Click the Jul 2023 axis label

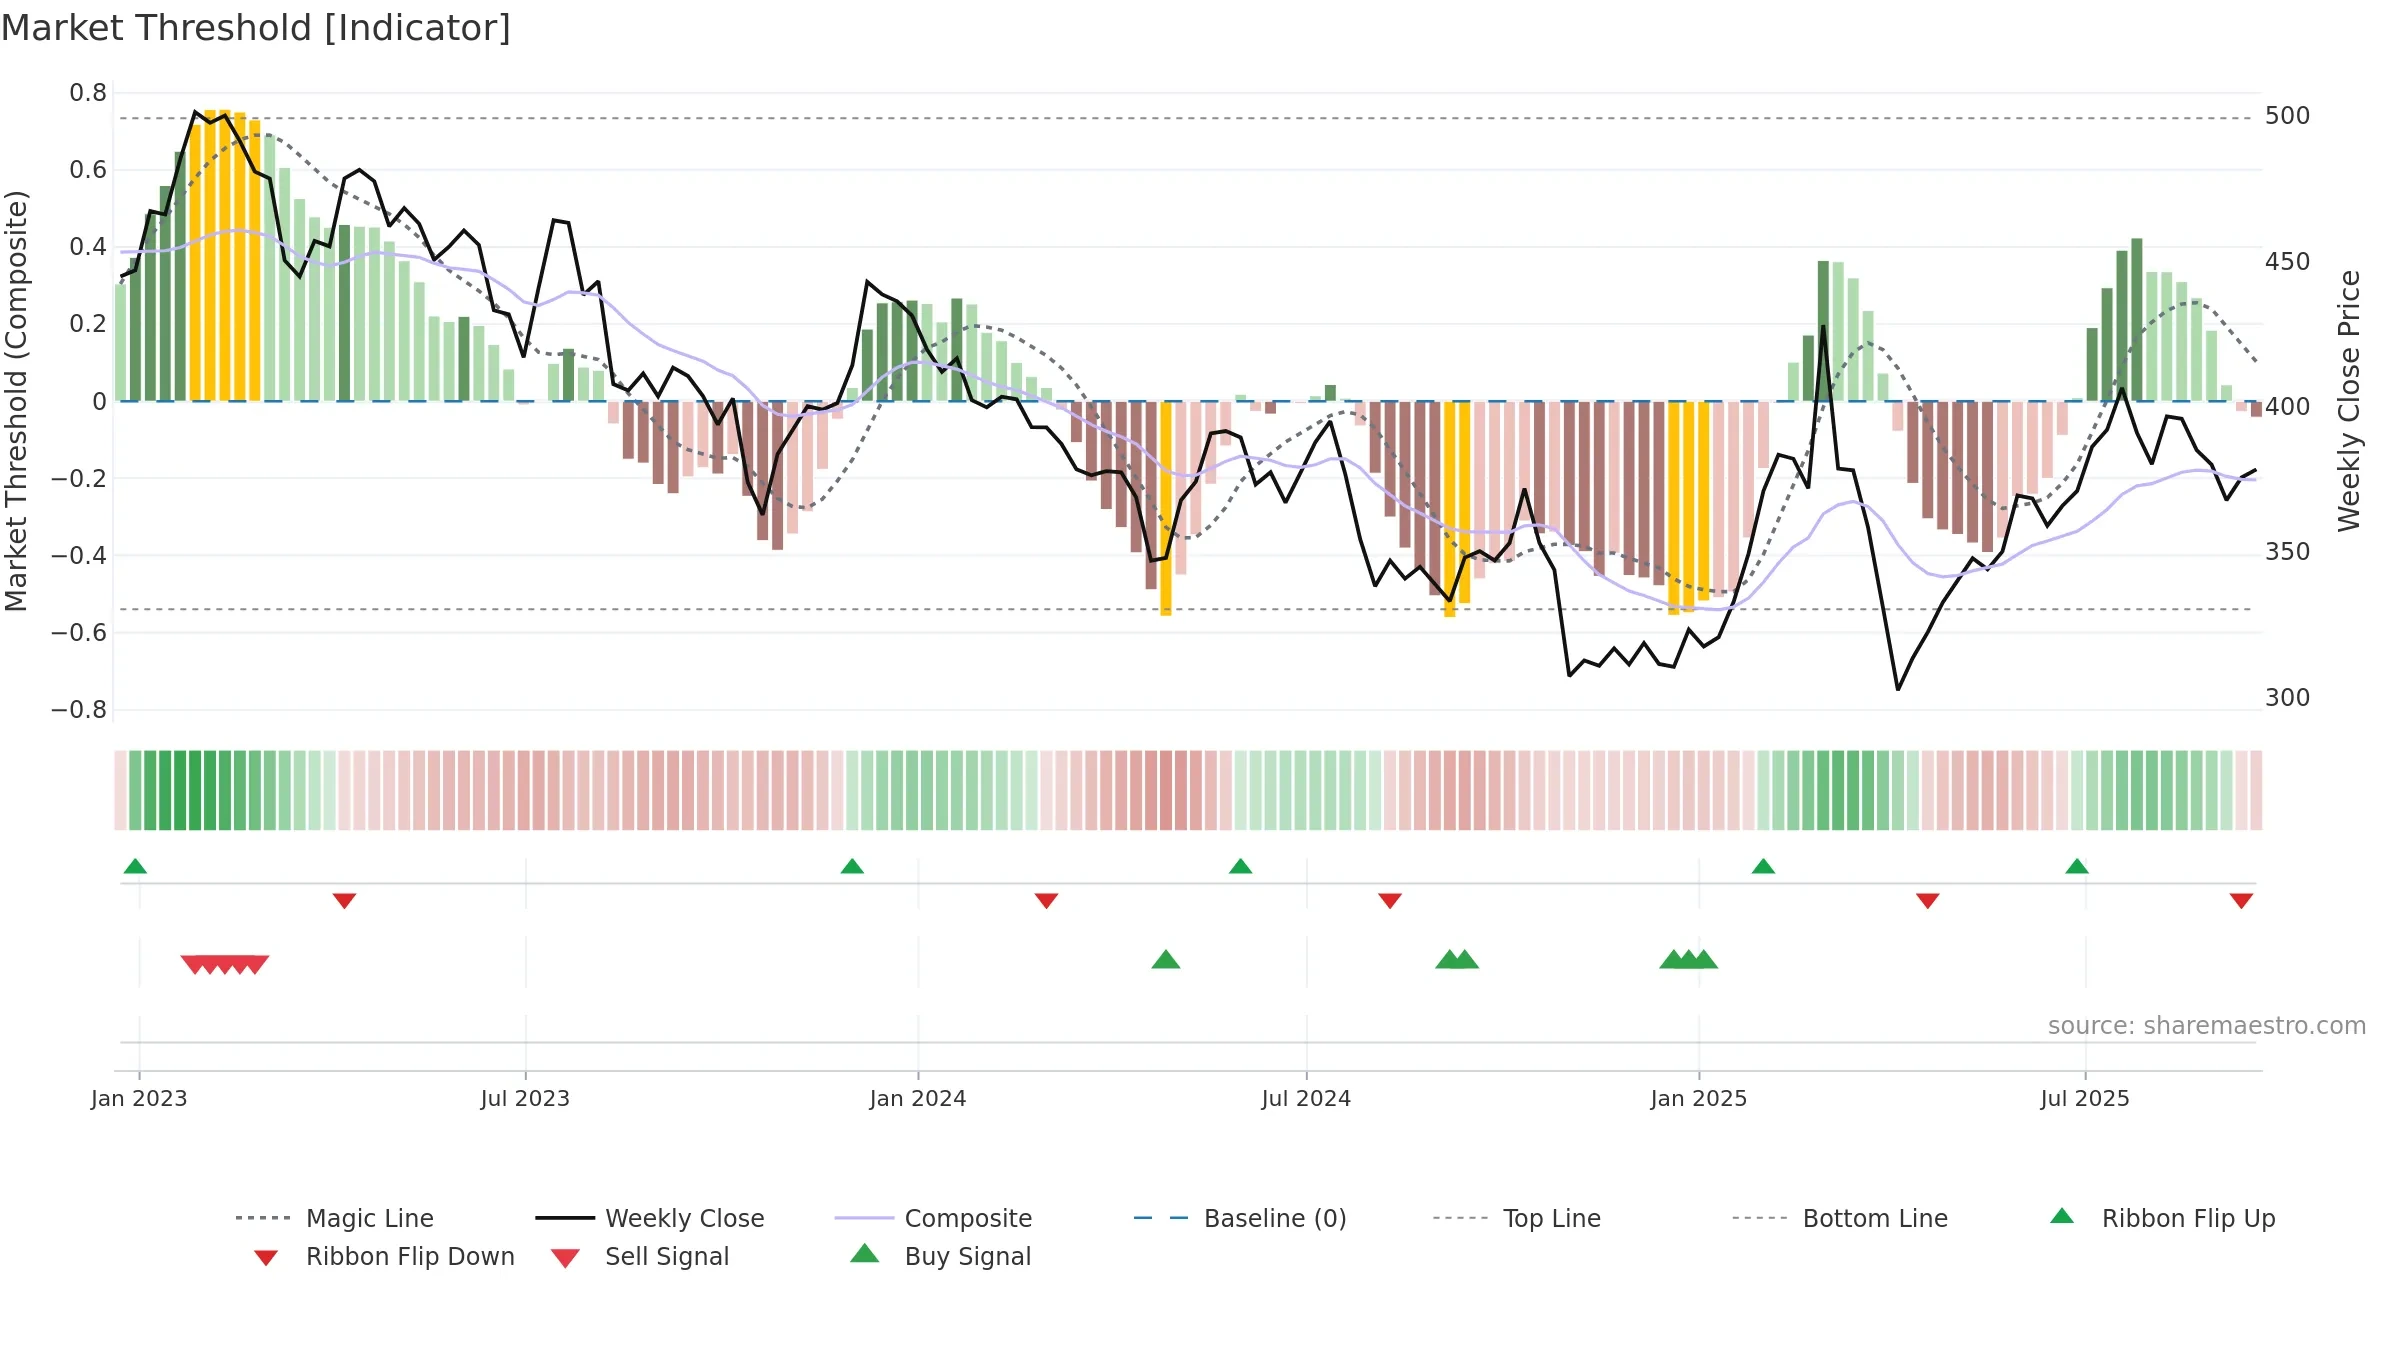(525, 1099)
